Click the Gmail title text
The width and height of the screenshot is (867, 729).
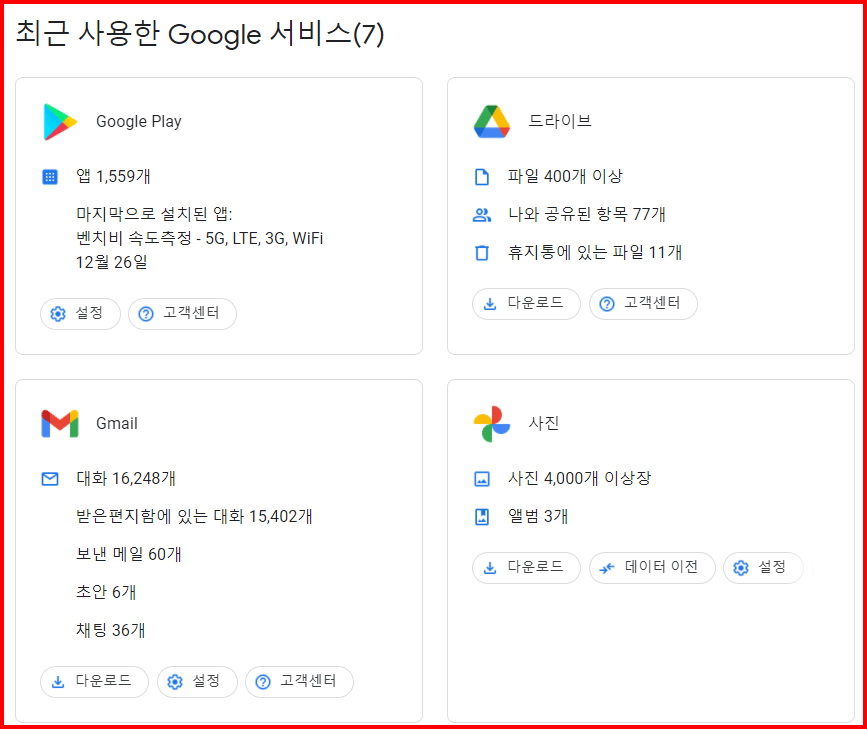117,424
